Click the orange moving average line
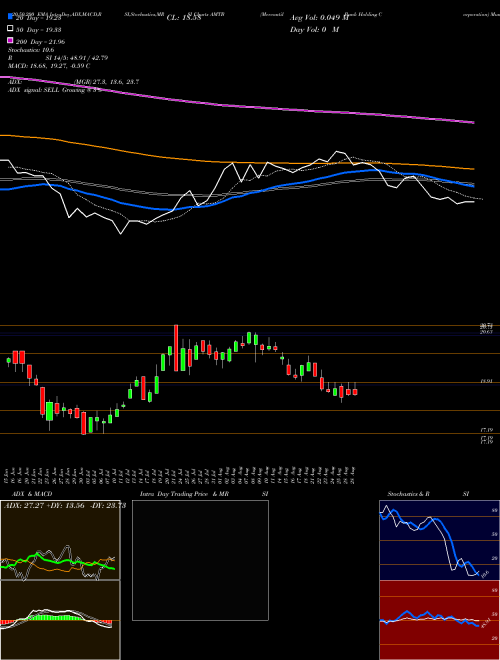The image size is (500, 660). (236, 161)
